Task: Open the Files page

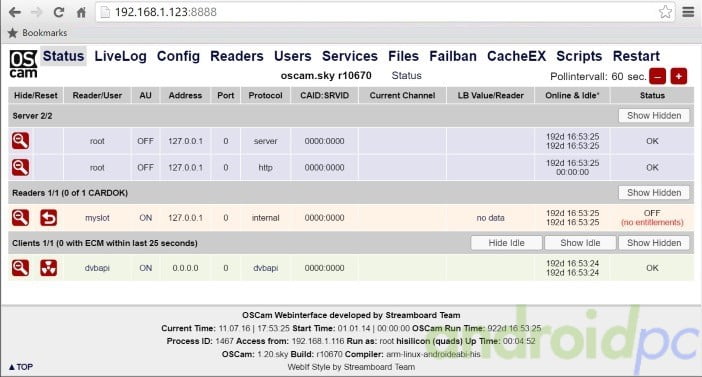Action: [403, 56]
